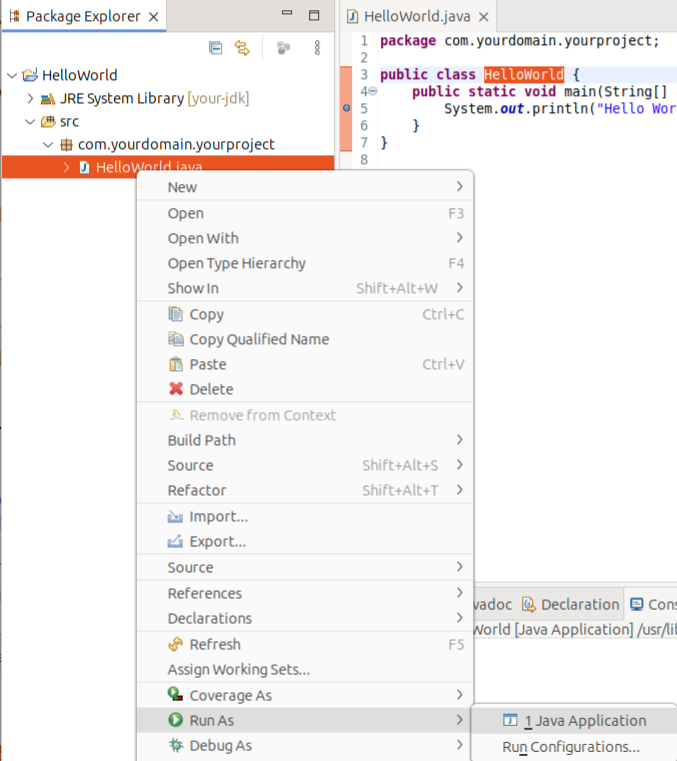Click the Collapse All icon in Package Explorer
The height and width of the screenshot is (761, 677).
(x=215, y=48)
